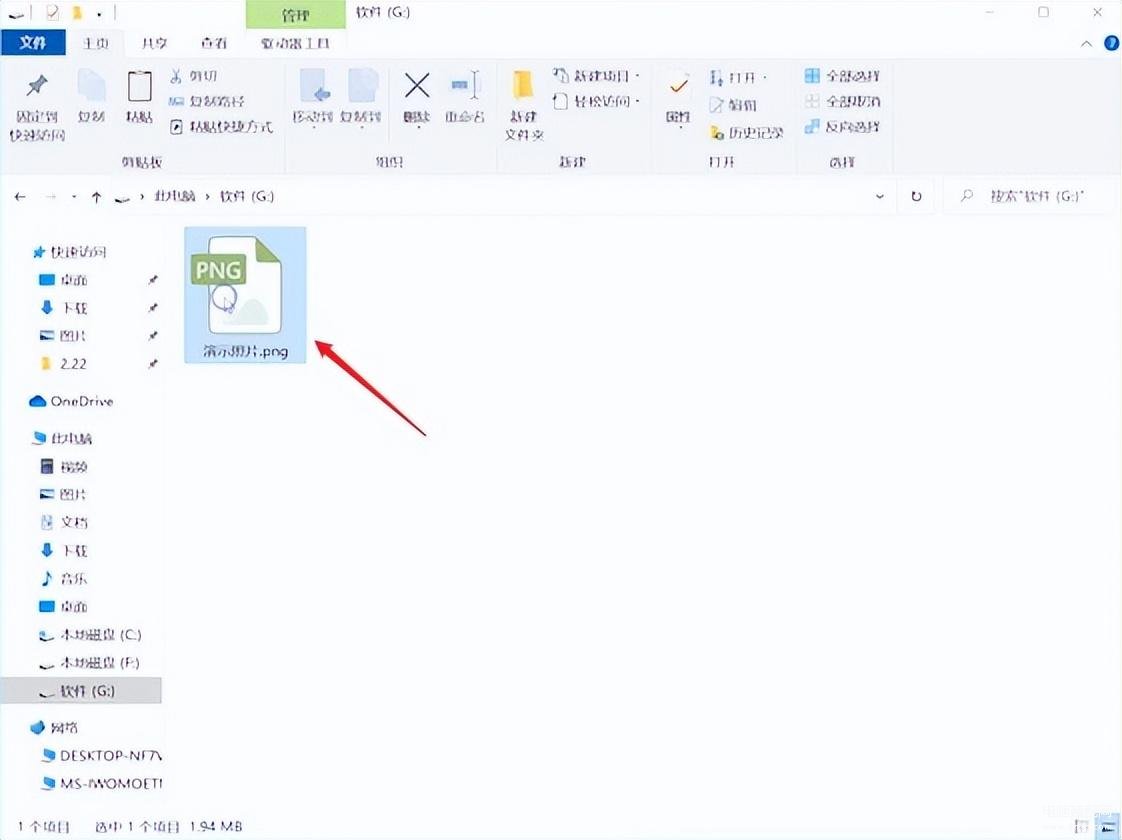
Task: Go forward with right arrow
Action: coord(50,196)
